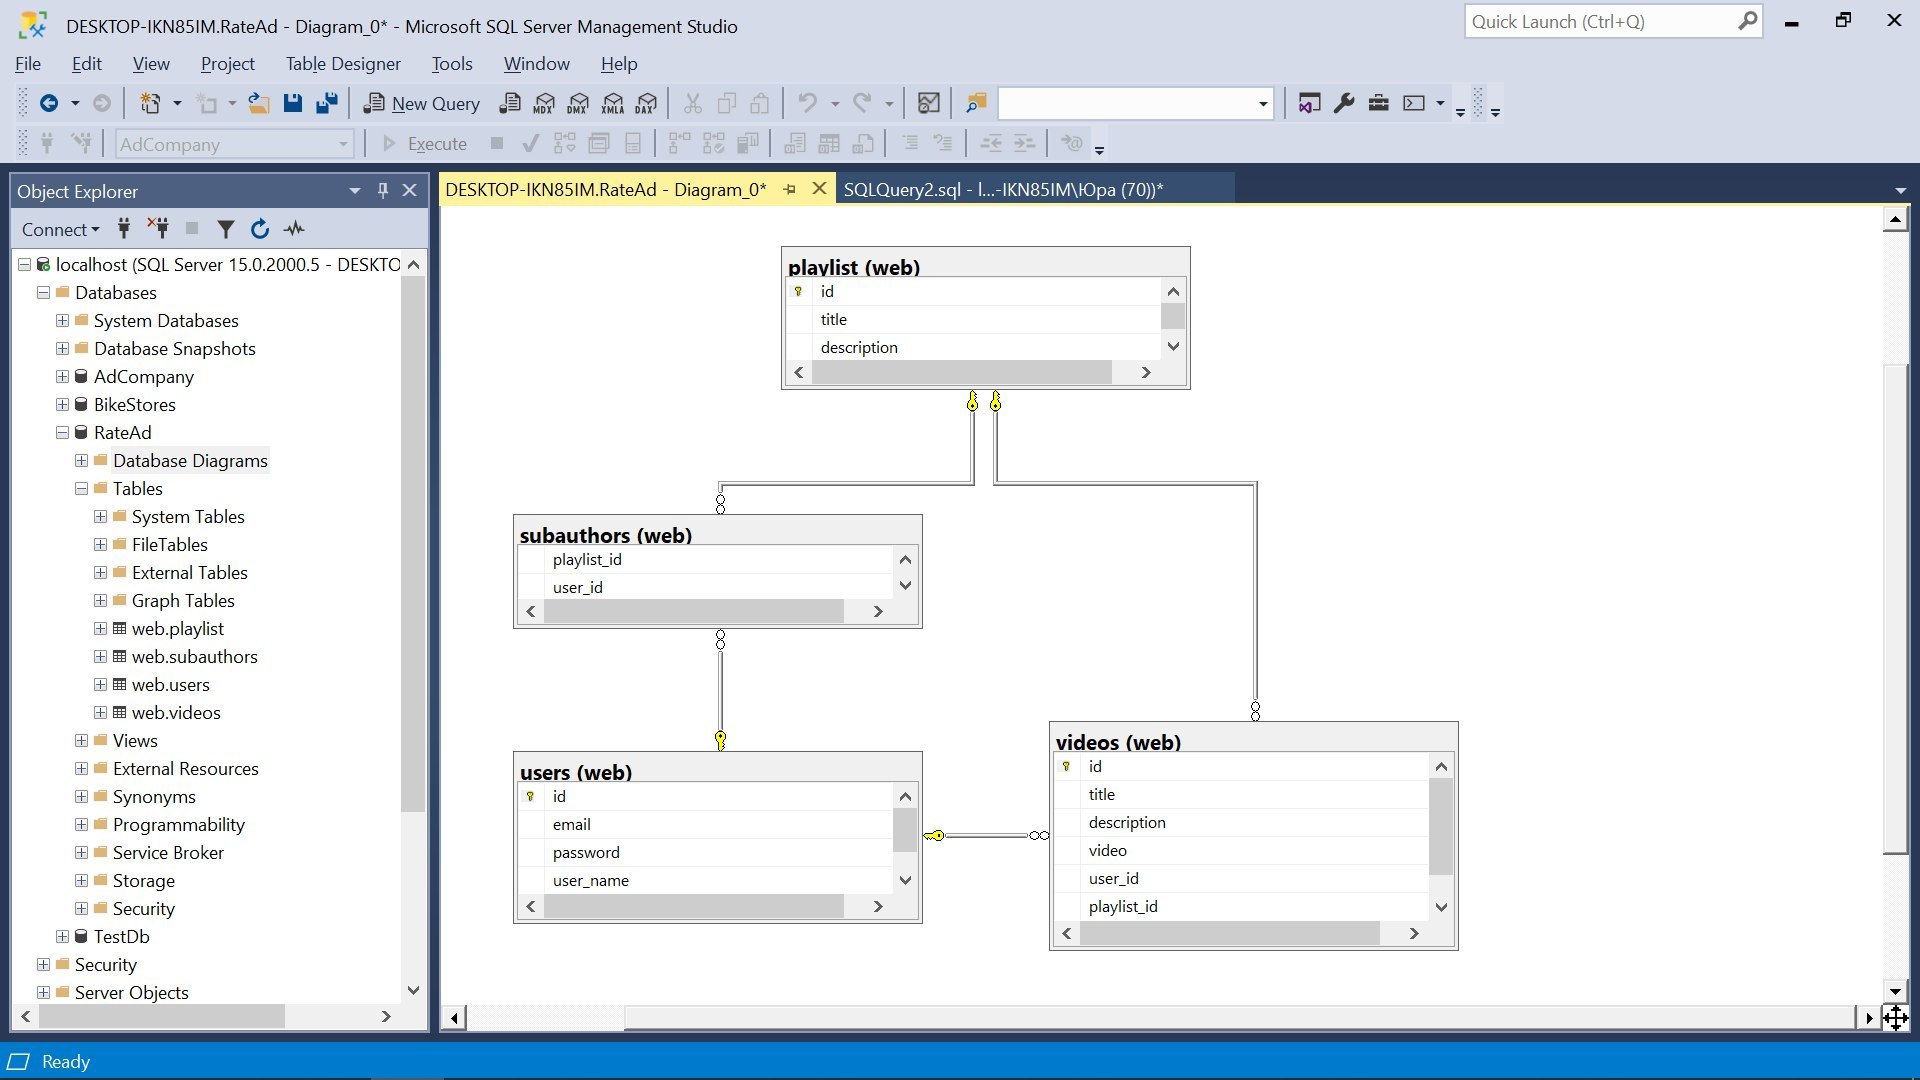1920x1080 pixels.
Task: Pin the Object Explorer panel
Action: (382, 190)
